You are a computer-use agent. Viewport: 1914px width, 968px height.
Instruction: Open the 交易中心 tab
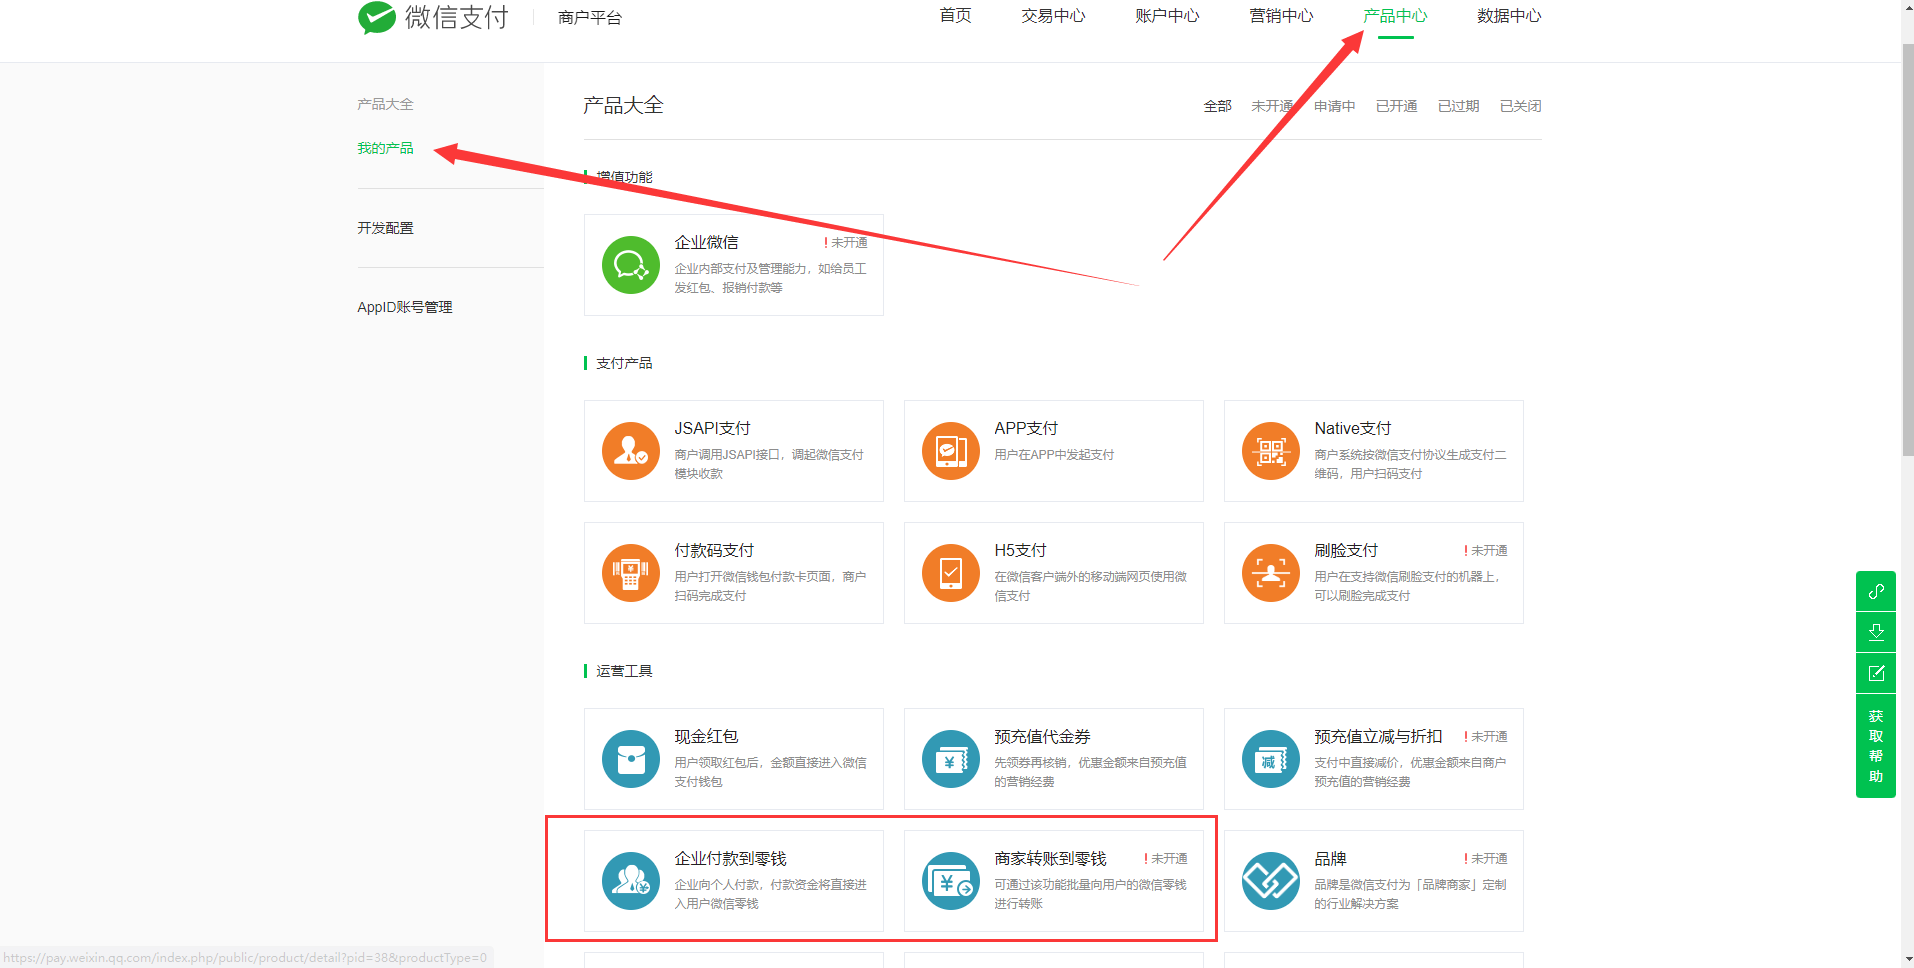pos(1053,16)
